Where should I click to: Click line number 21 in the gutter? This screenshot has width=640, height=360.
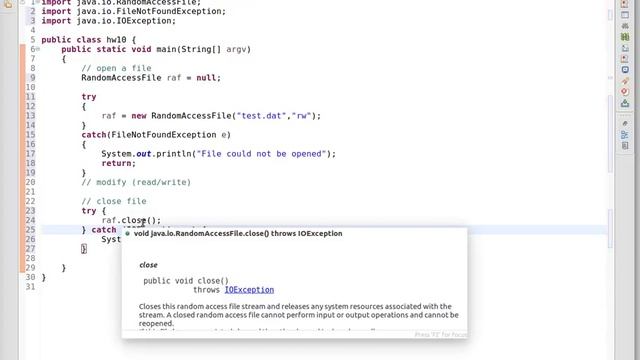point(31,192)
